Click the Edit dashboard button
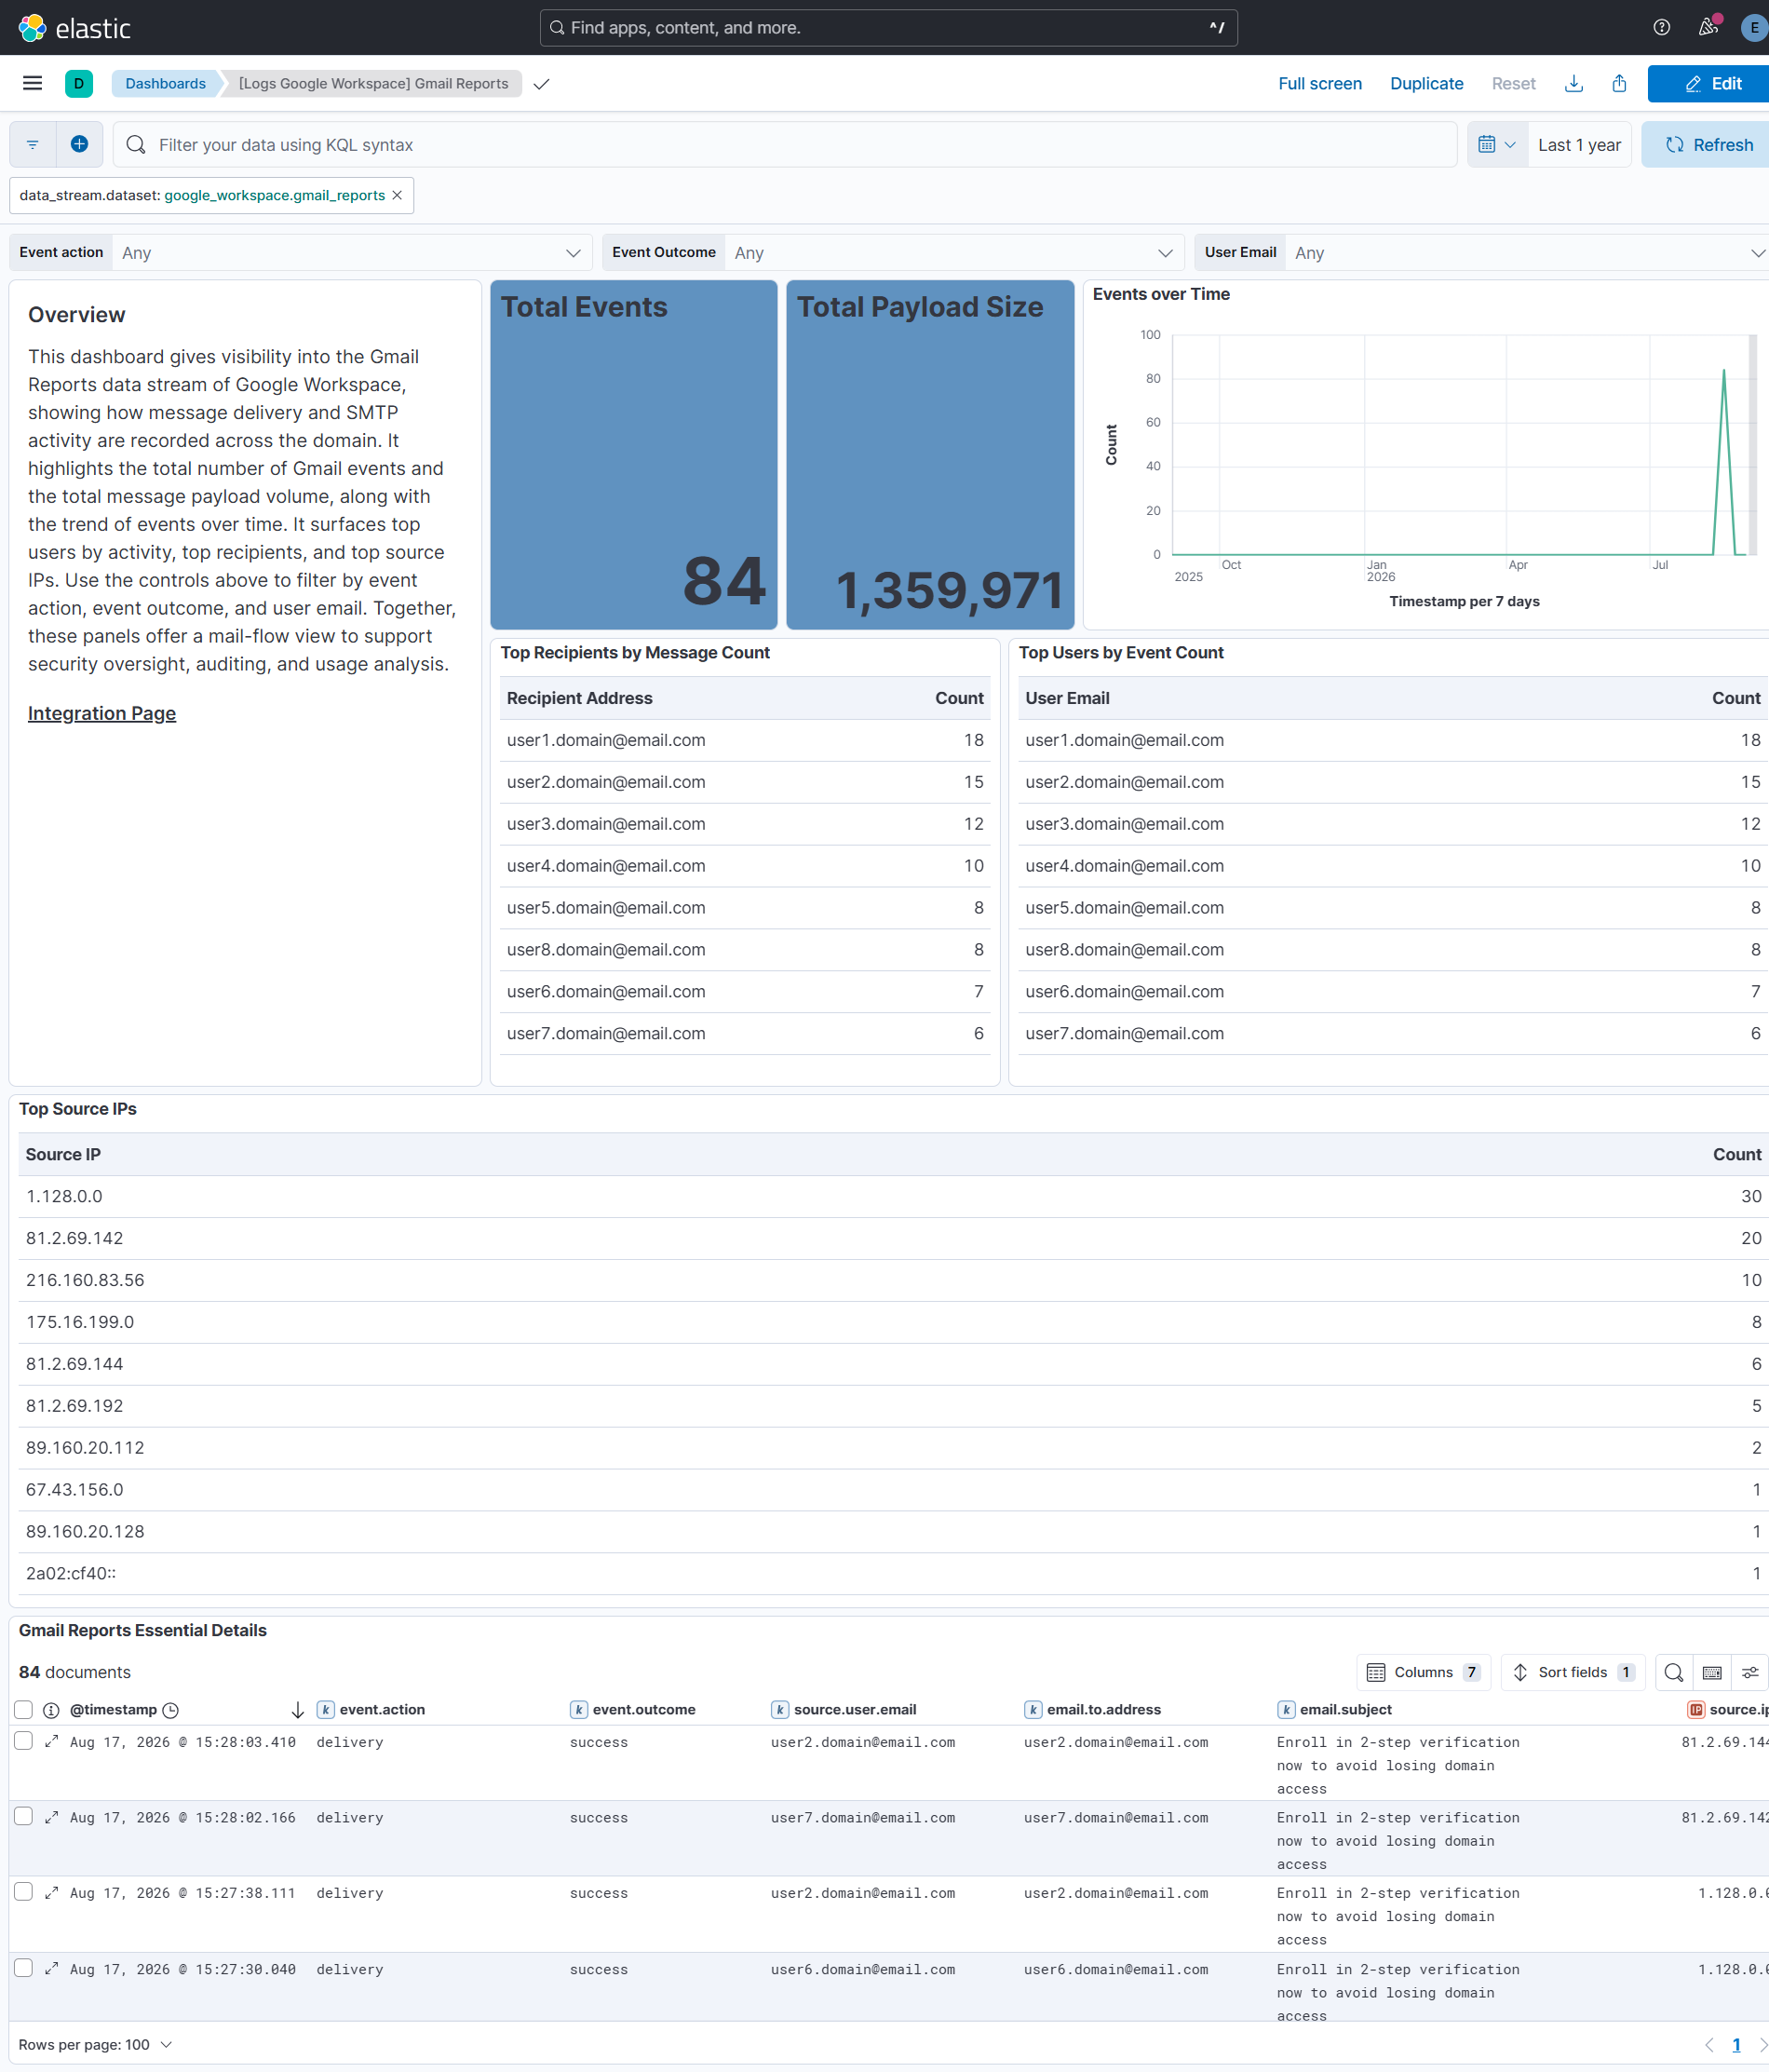Screen dimensions: 1769x2072 tap(1711, 84)
